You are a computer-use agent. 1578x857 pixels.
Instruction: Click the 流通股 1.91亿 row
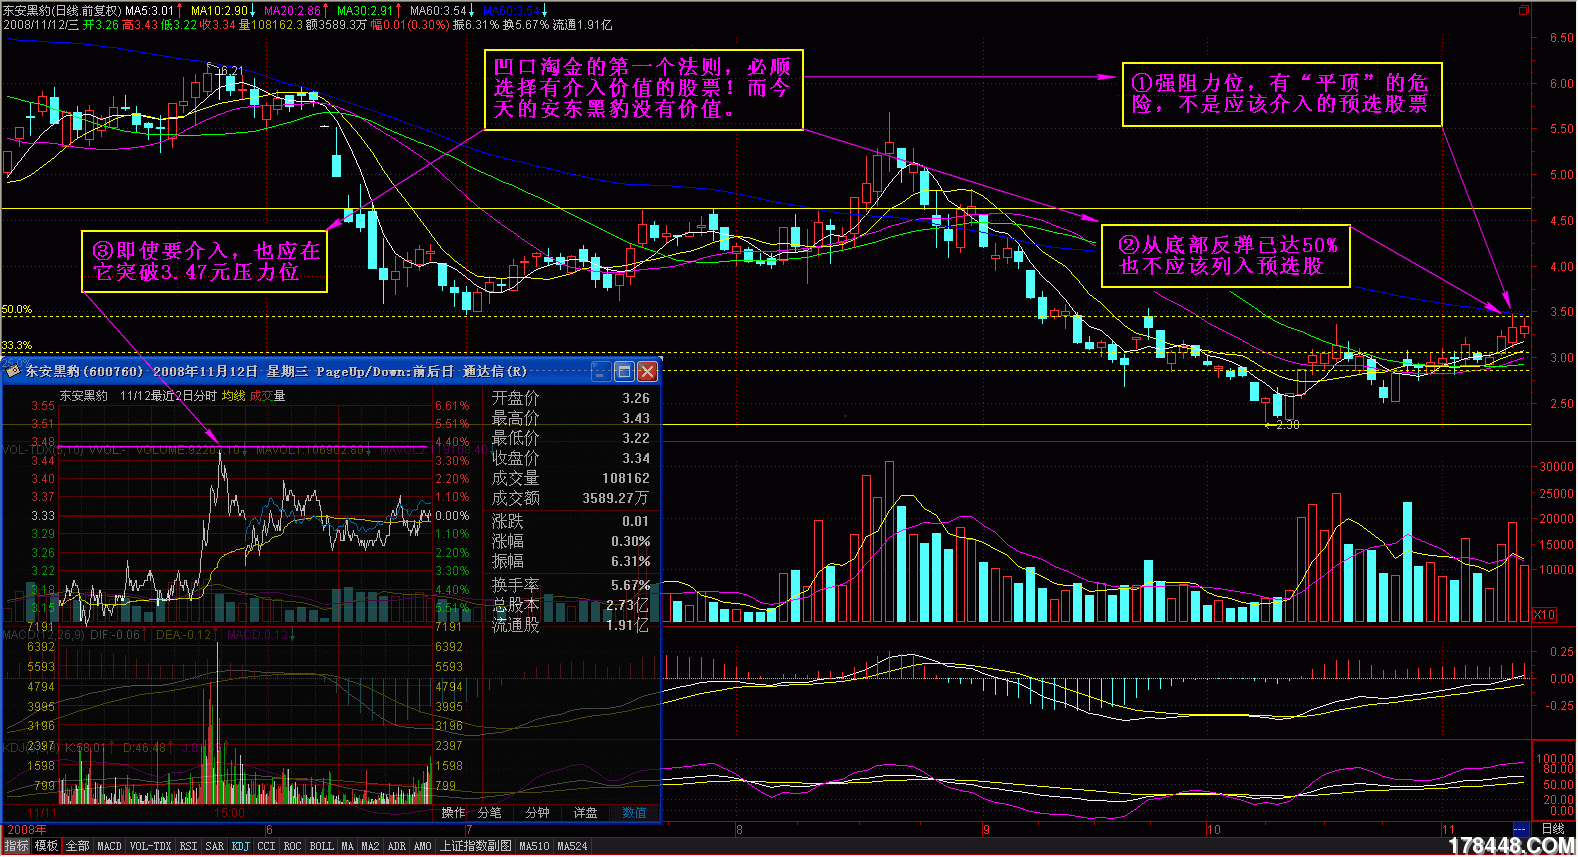570,625
